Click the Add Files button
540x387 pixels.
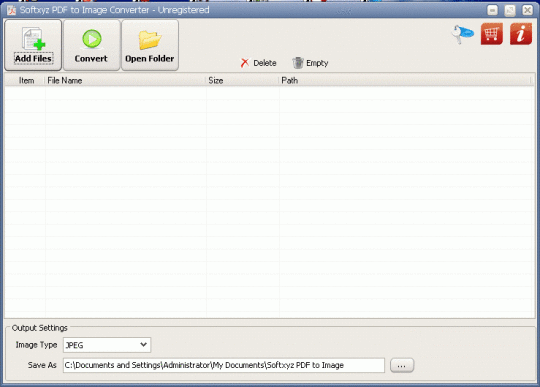click(x=33, y=45)
